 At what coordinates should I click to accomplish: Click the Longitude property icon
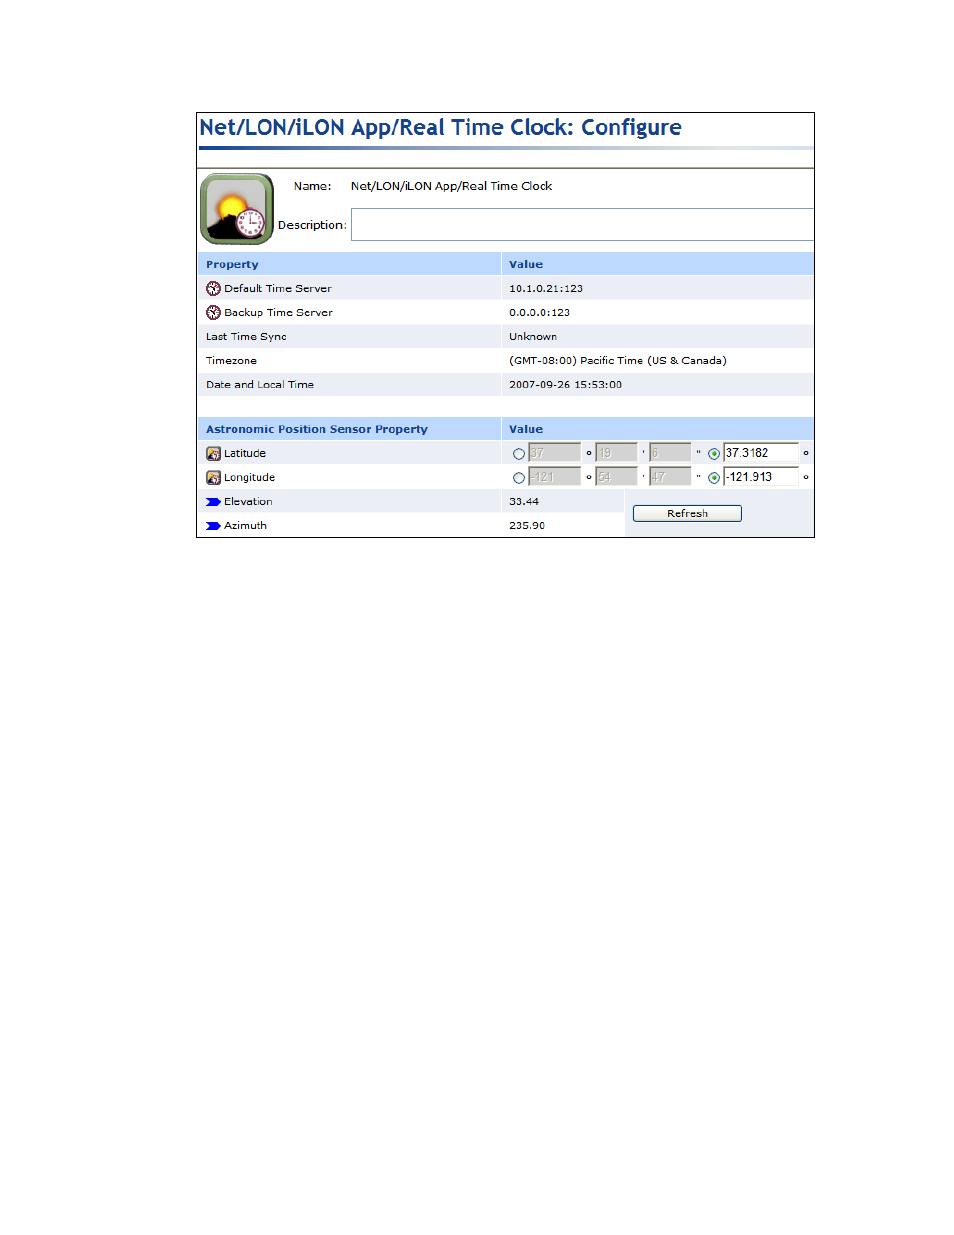(213, 477)
